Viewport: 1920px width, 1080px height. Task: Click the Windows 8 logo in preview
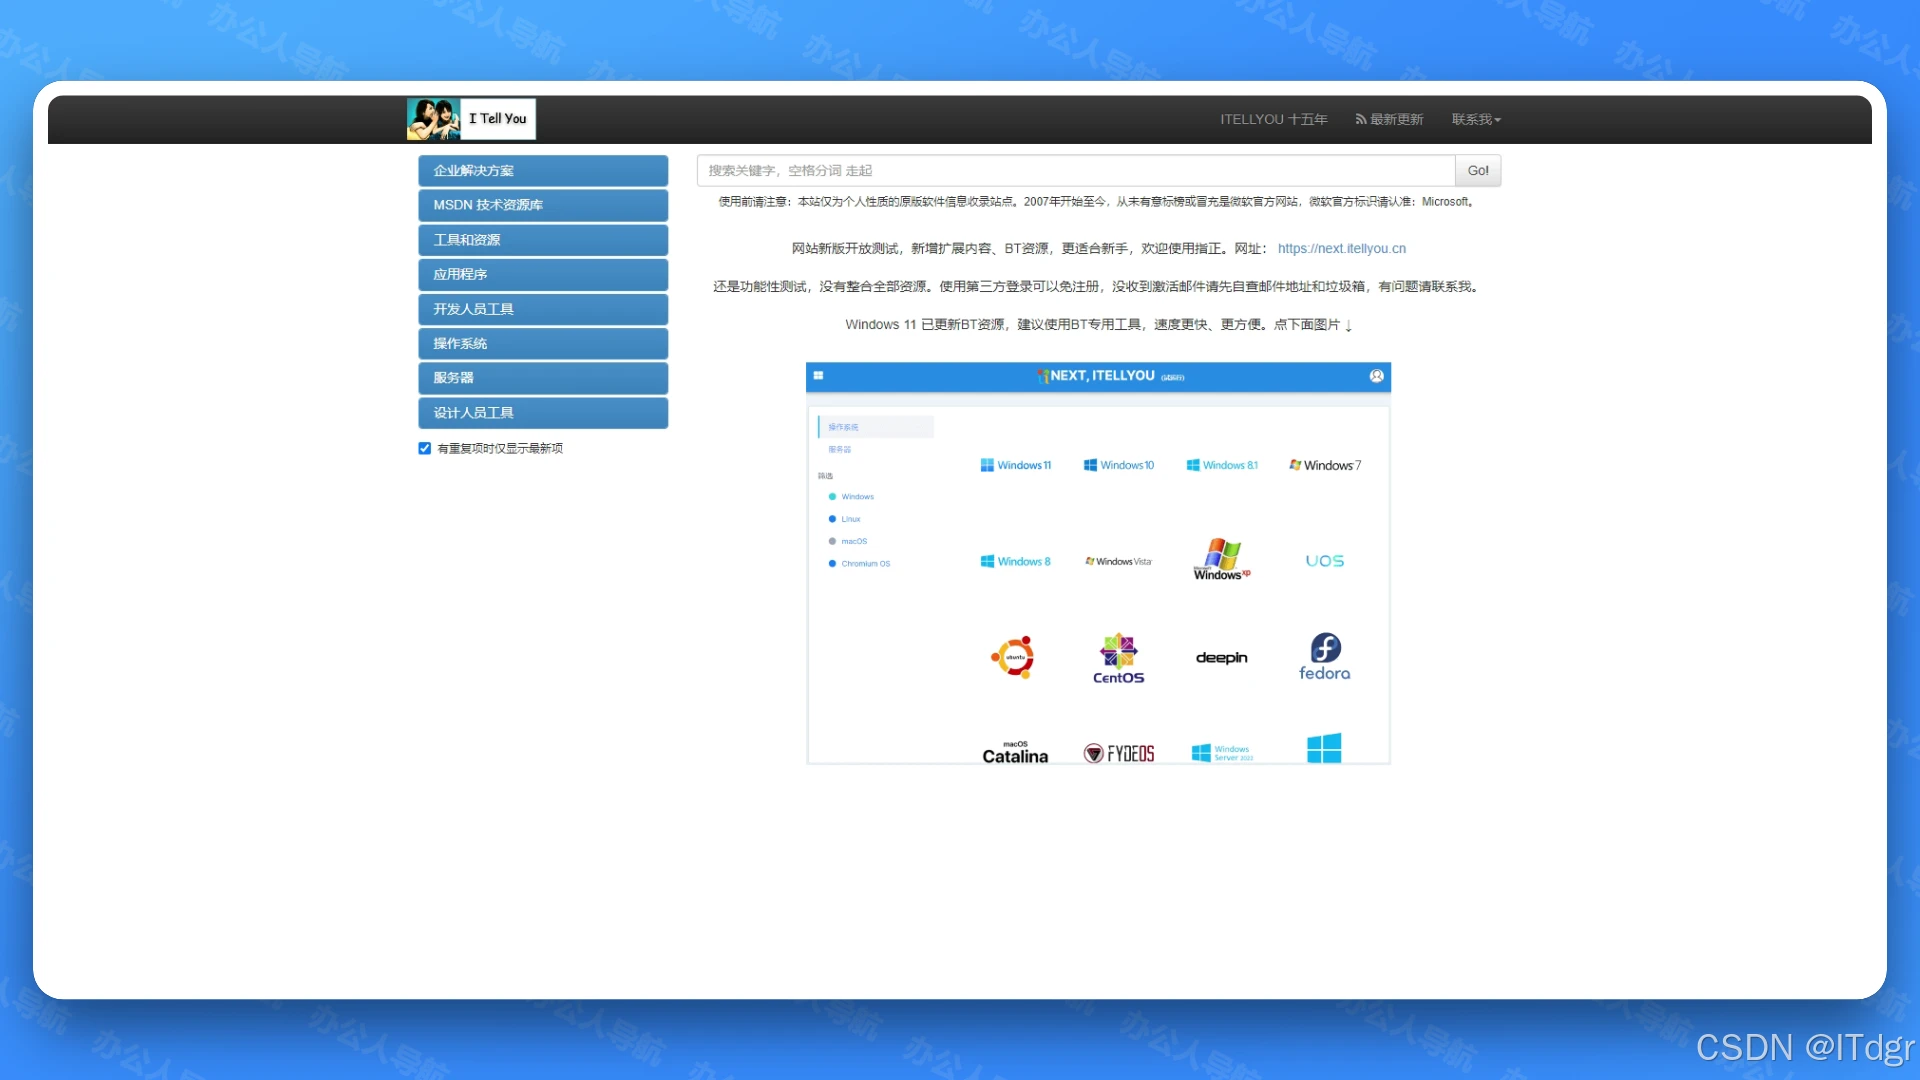[x=1016, y=562]
